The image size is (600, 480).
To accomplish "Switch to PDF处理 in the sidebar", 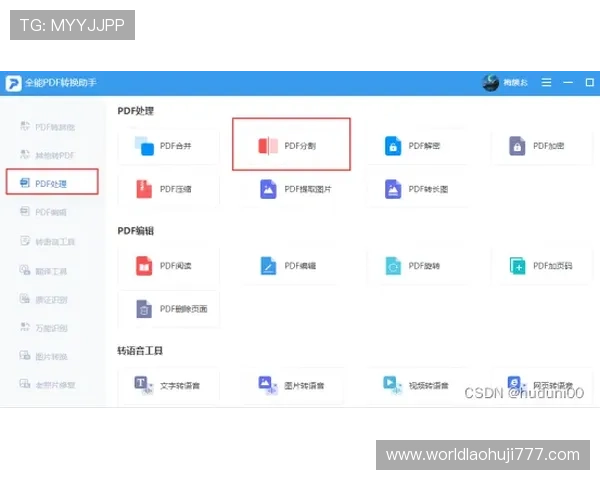I will (52, 183).
